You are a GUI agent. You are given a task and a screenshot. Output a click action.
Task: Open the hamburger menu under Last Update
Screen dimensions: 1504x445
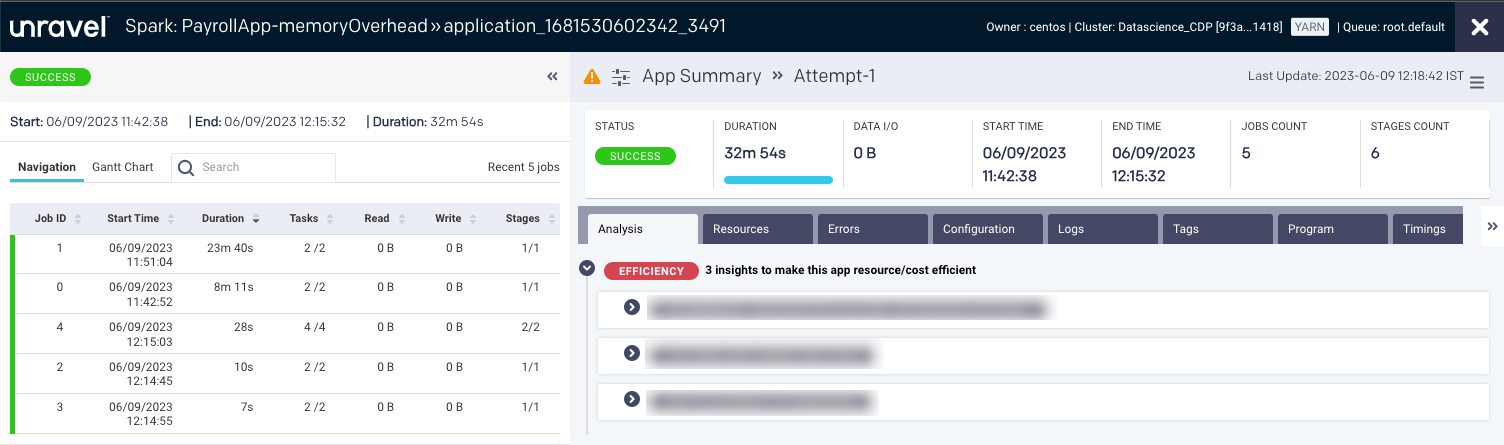click(x=1477, y=84)
